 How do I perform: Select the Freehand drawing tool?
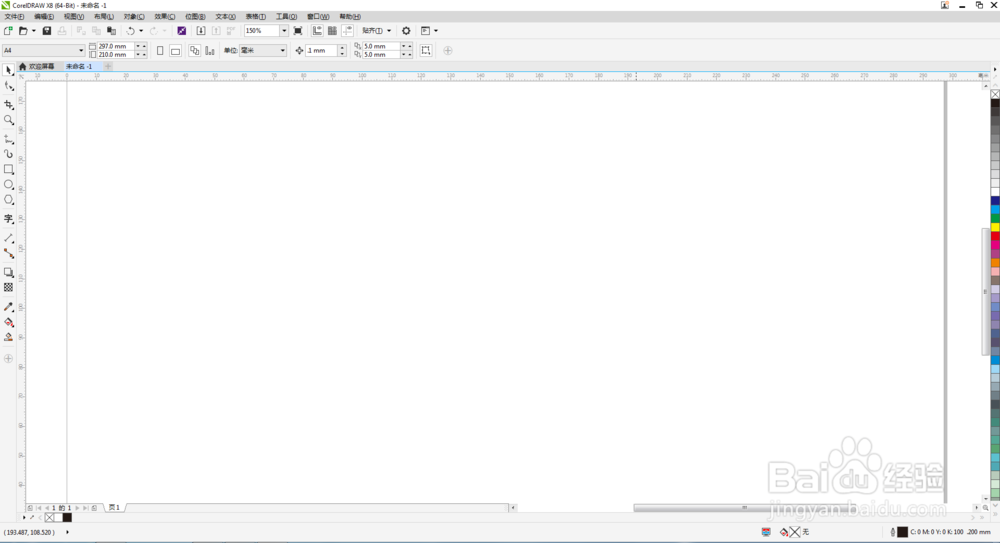click(x=8, y=138)
